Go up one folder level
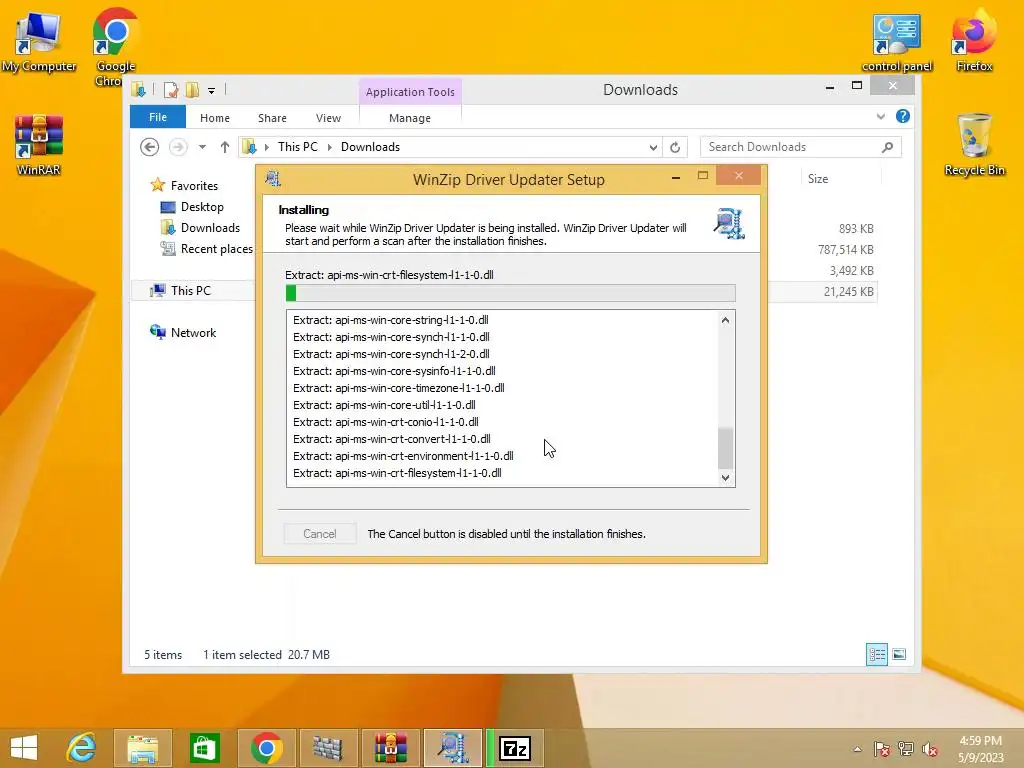The width and height of the screenshot is (1024, 768). click(x=225, y=147)
